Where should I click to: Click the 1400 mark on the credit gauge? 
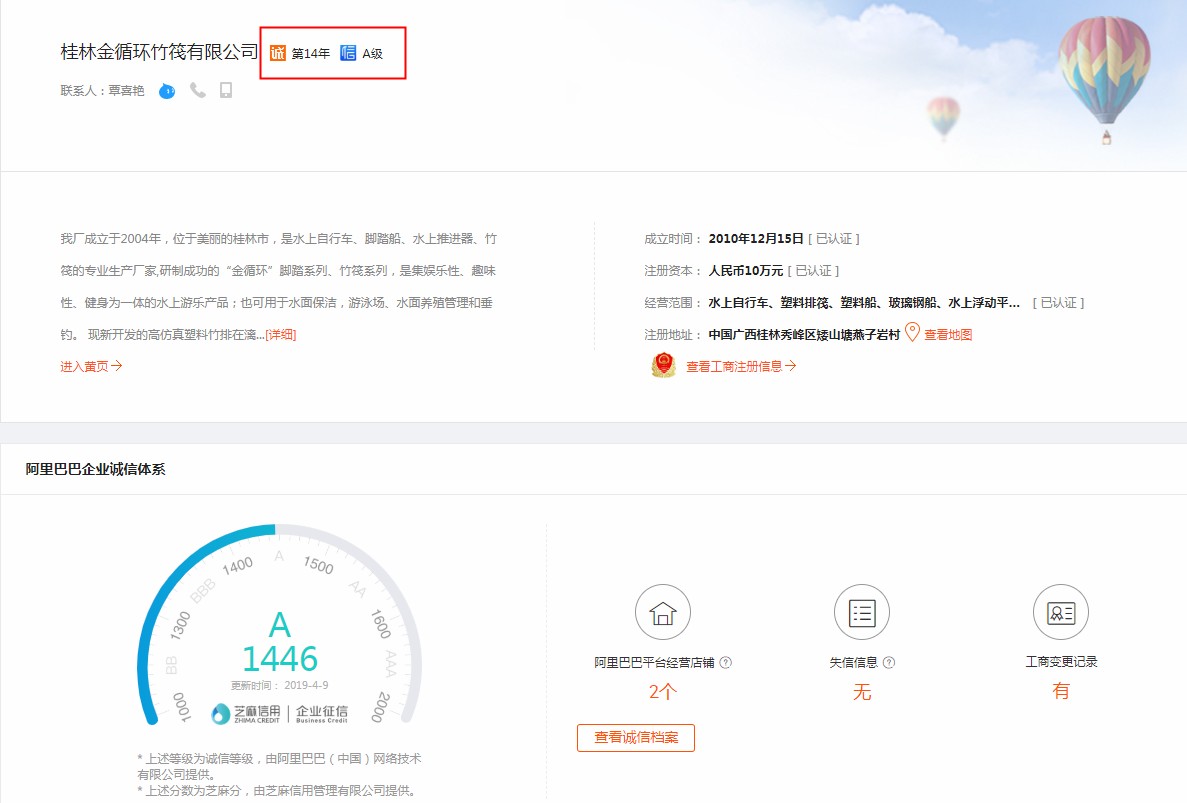click(x=238, y=566)
